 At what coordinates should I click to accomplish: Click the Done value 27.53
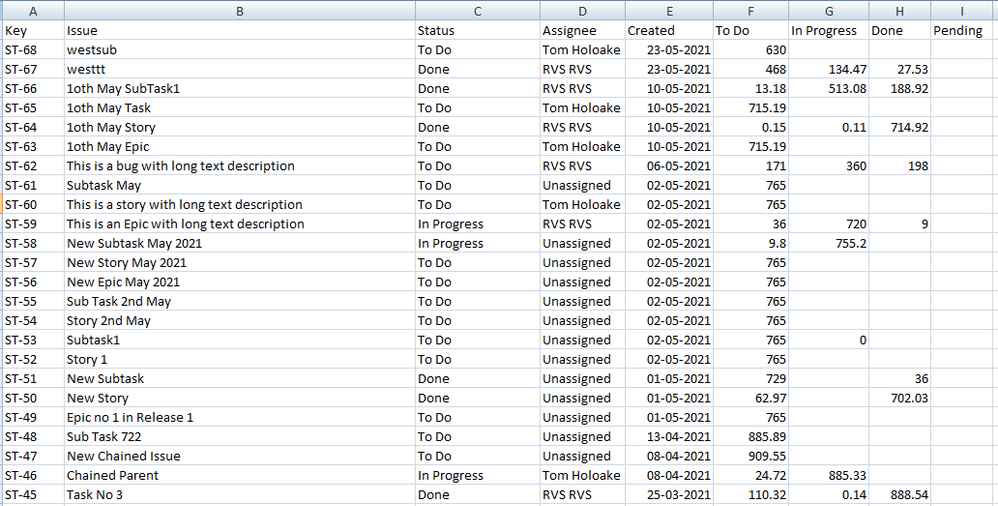pyautogui.click(x=899, y=69)
